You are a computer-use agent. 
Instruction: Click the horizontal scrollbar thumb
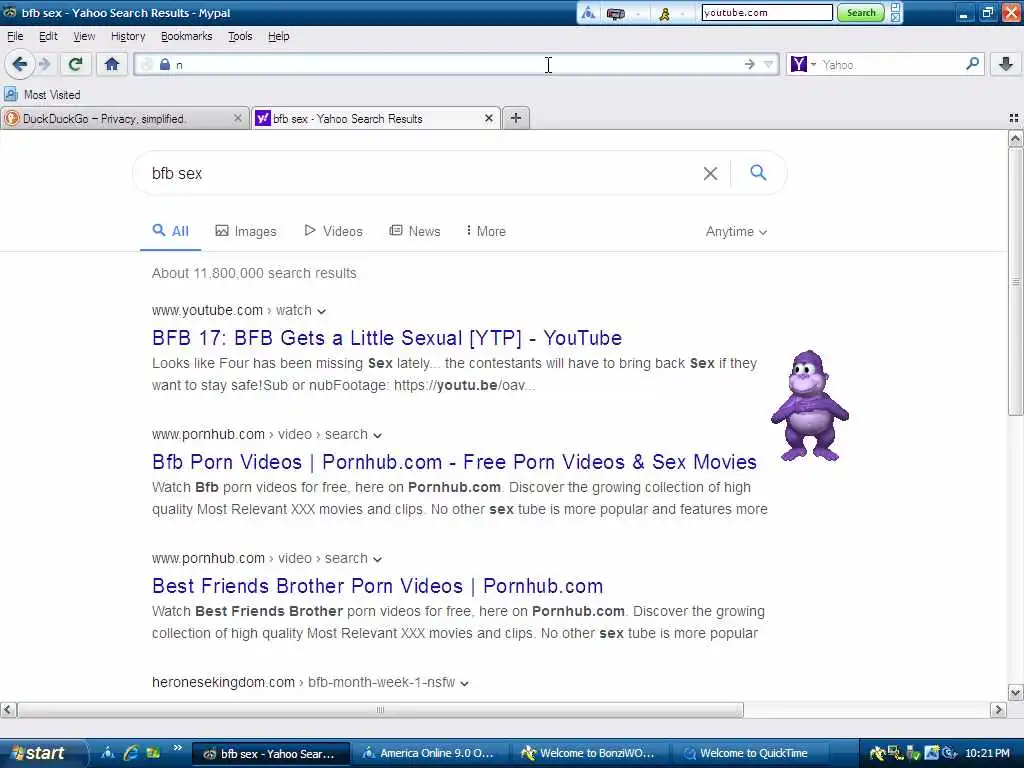pyautogui.click(x=380, y=710)
